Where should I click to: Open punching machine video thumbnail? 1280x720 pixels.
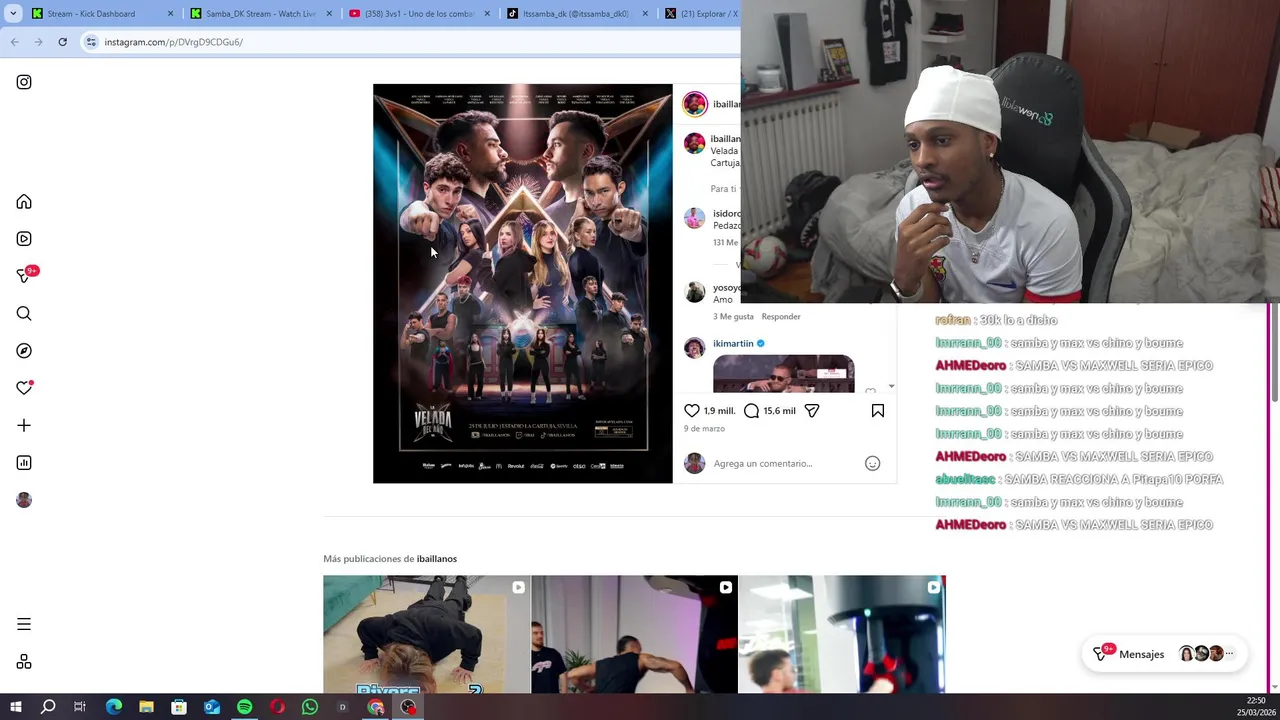(842, 634)
